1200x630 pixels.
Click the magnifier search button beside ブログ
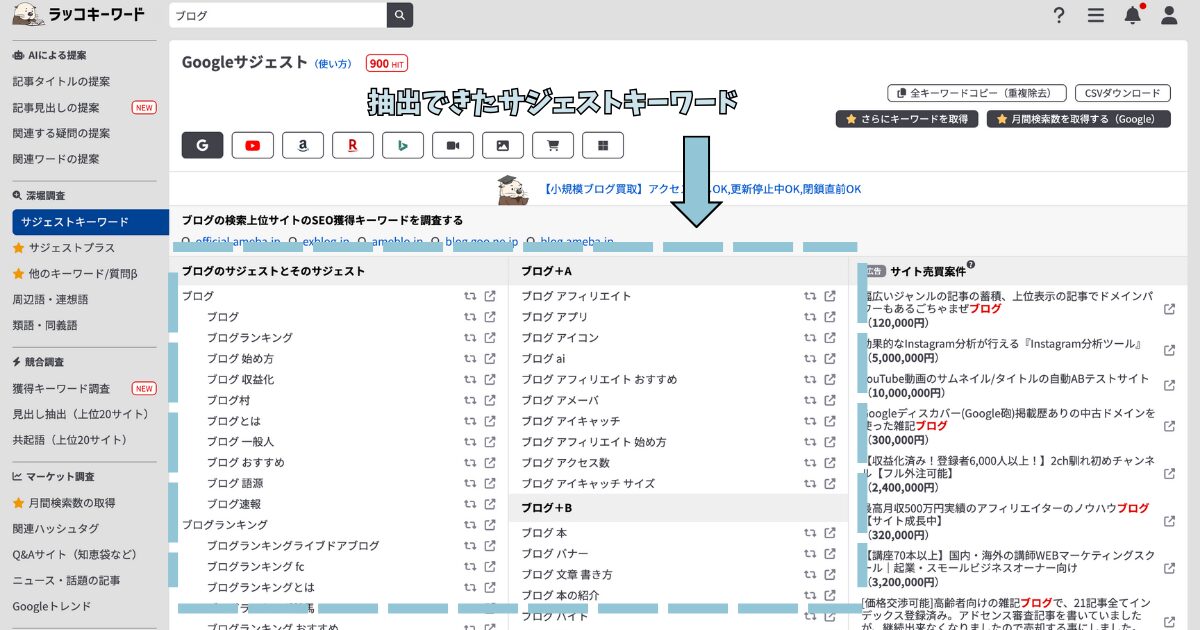[400, 15]
